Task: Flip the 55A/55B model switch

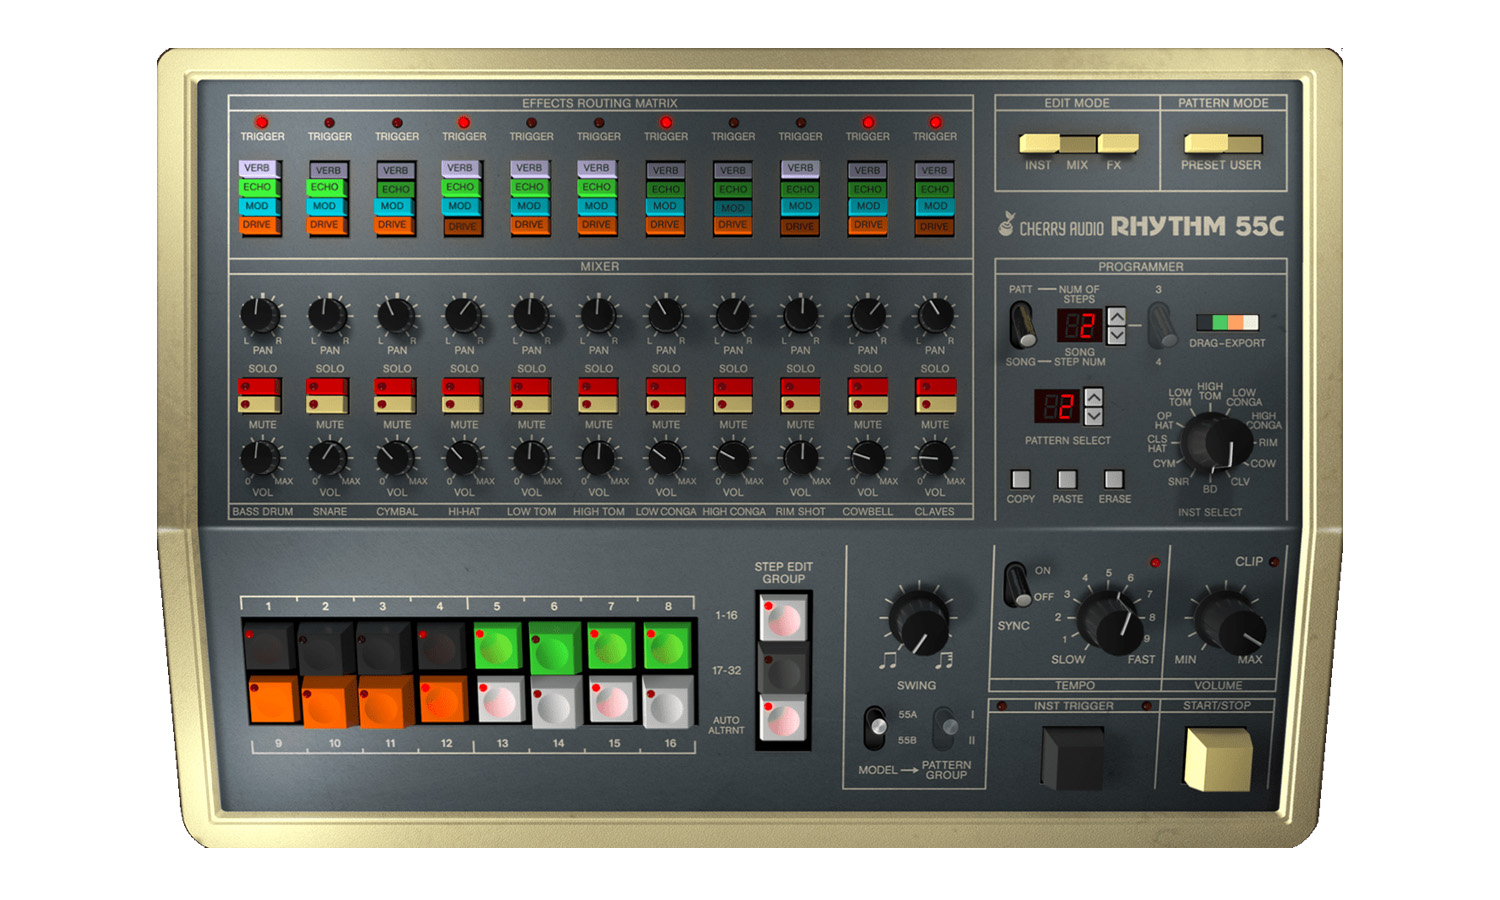Action: pos(875,727)
